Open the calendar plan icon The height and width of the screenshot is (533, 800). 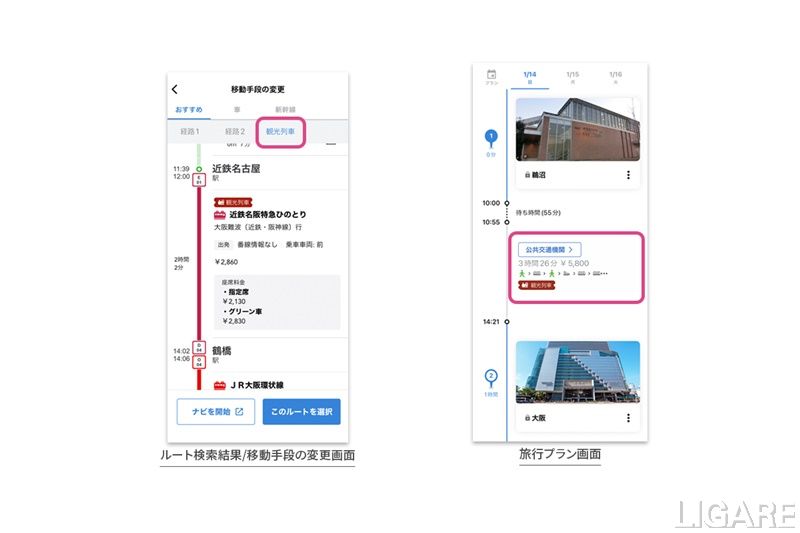pos(491,77)
